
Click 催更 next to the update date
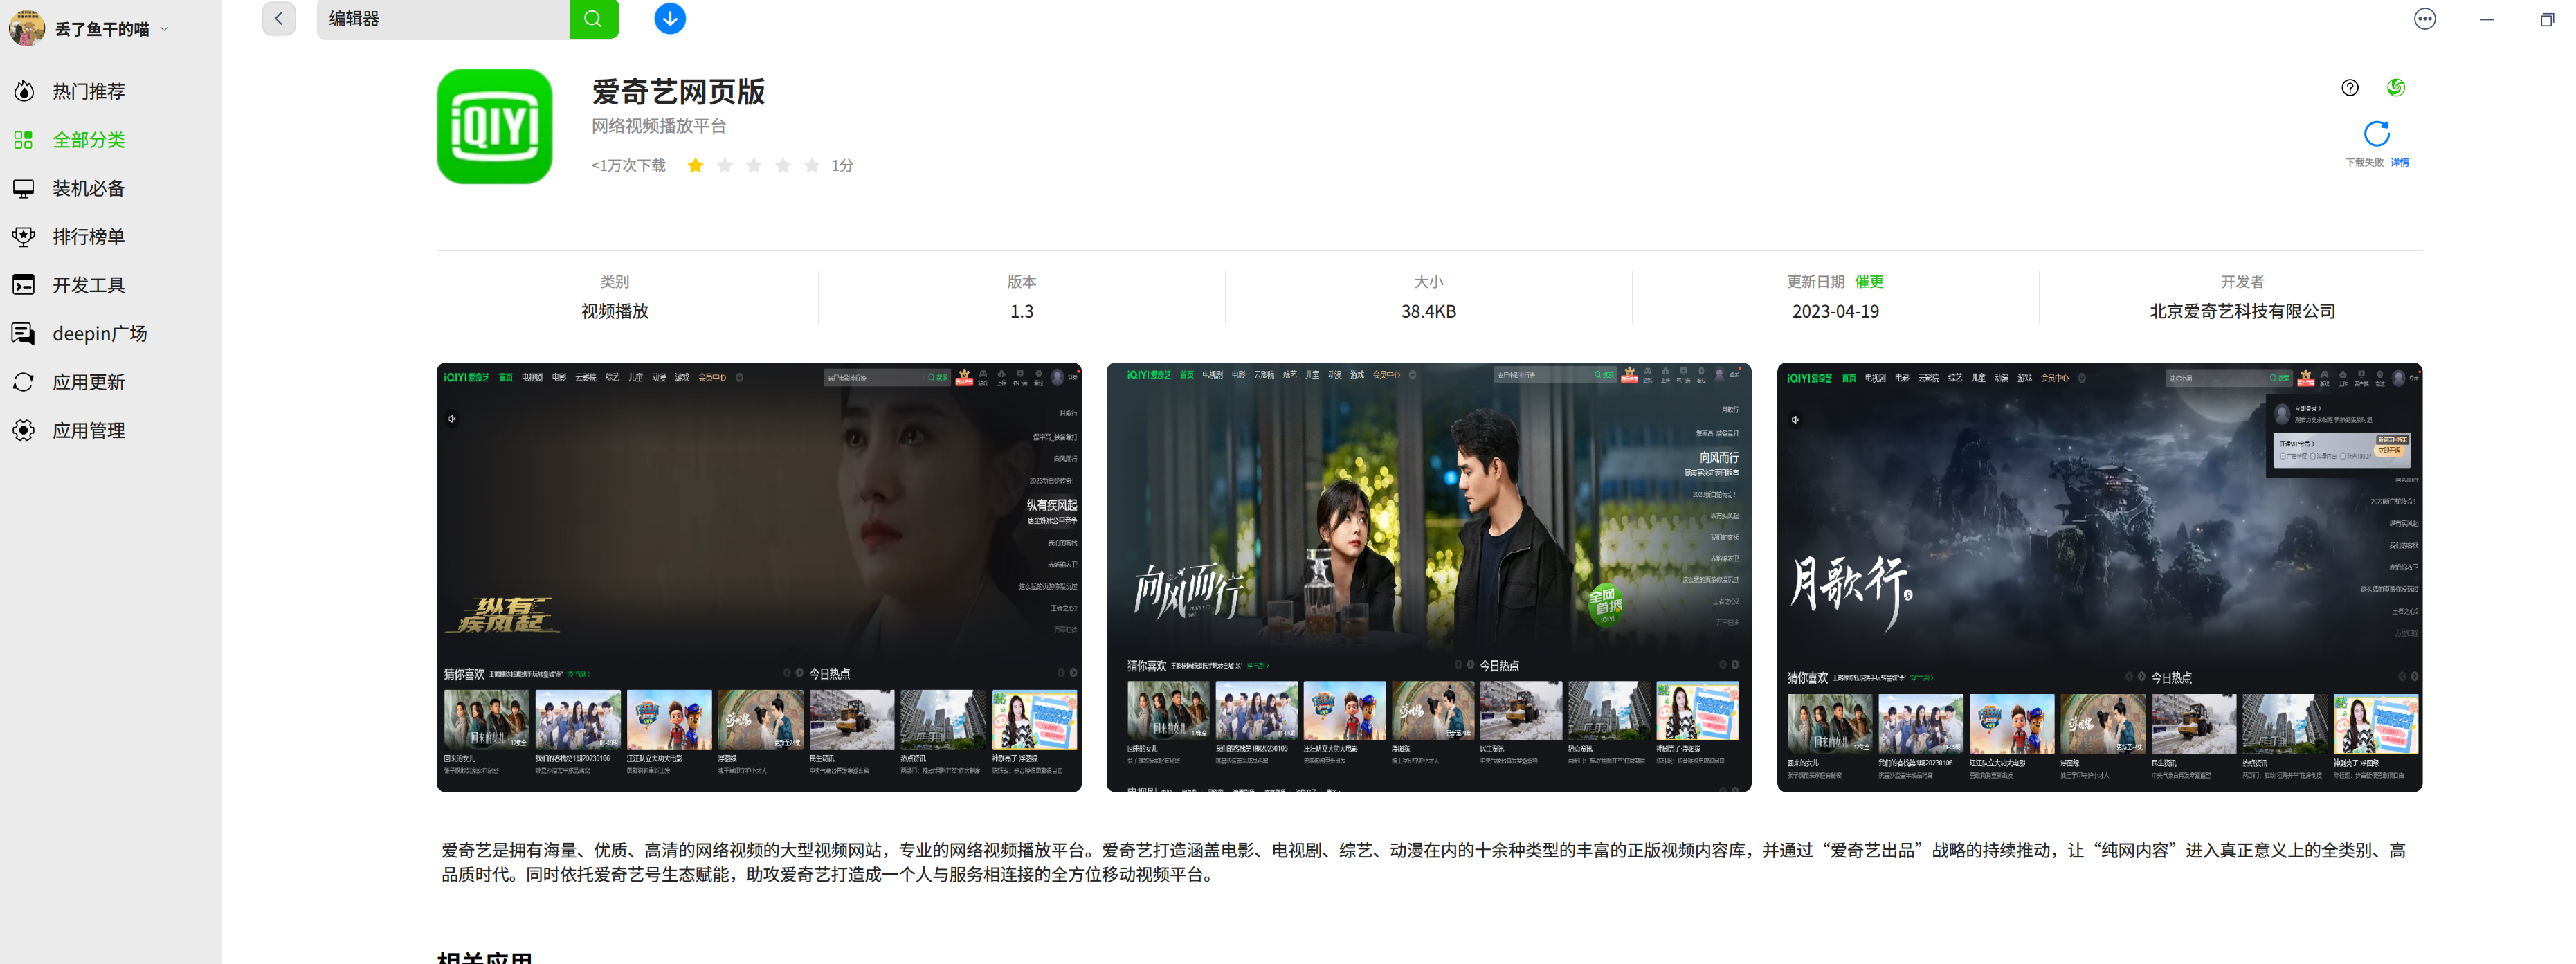tap(1869, 281)
